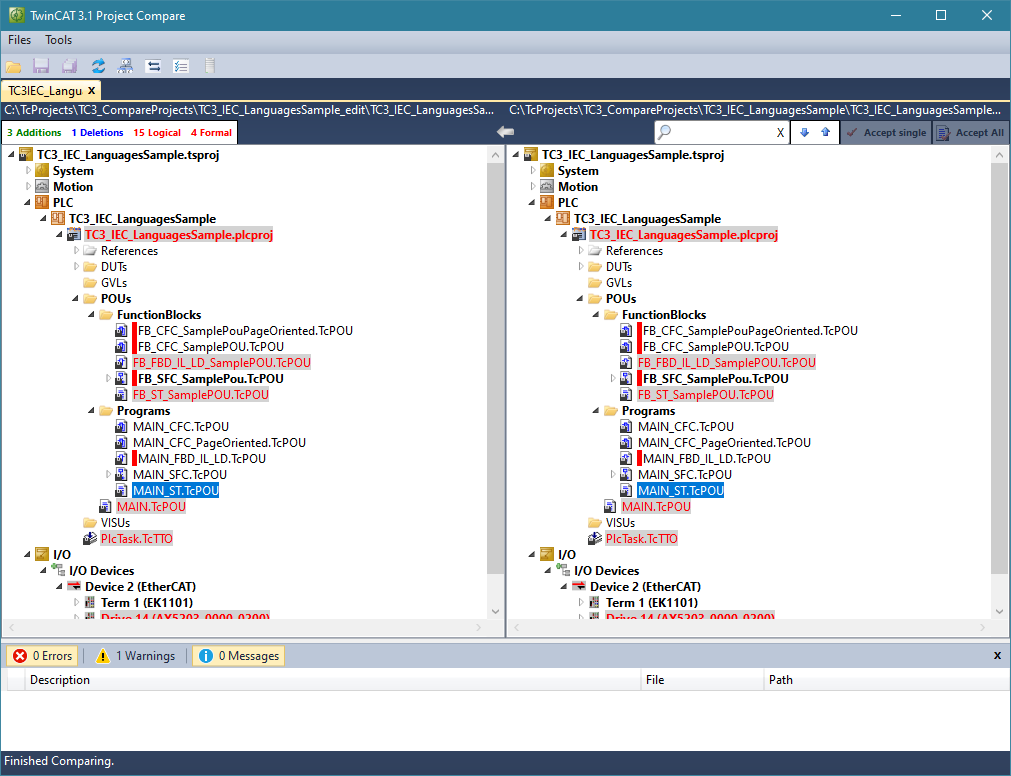Collapse the POUs folder in left tree
The image size is (1011, 776).
coord(75,298)
